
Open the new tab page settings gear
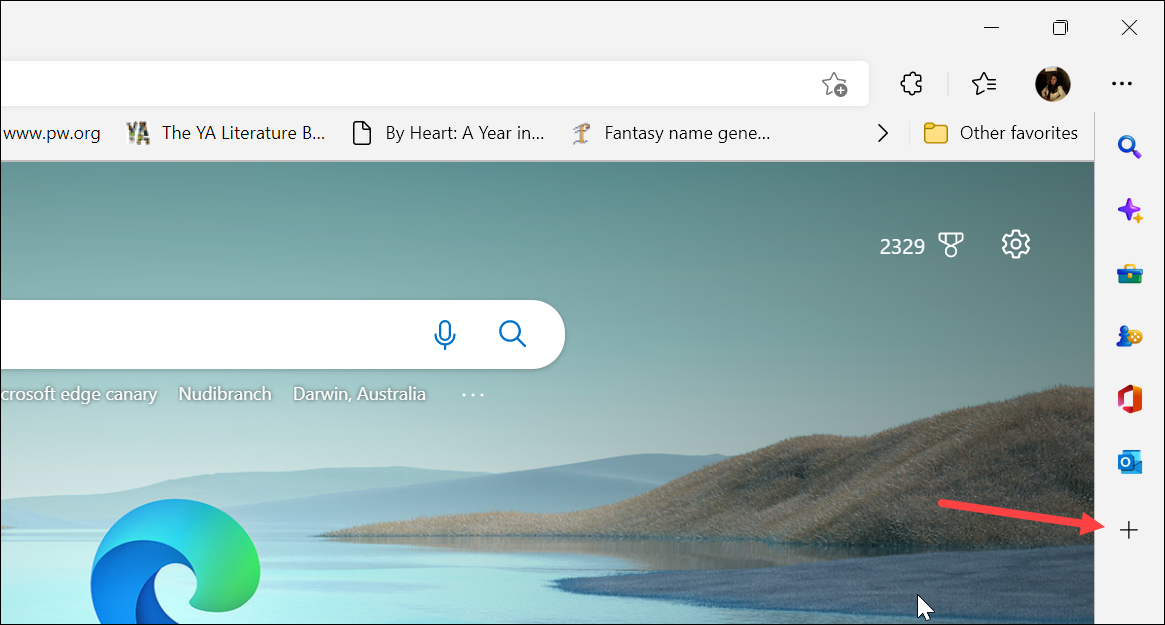(x=1016, y=243)
